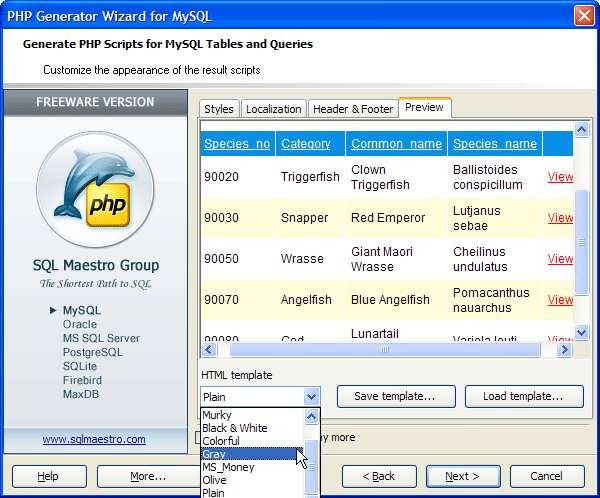The height and width of the screenshot is (498, 600).
Task: Click the Common_name column header link
Action: point(396,144)
